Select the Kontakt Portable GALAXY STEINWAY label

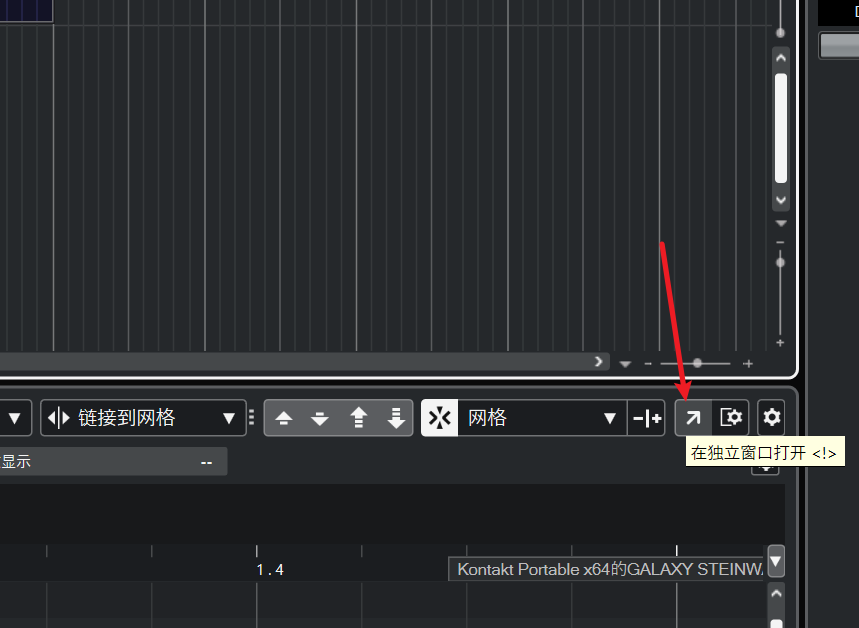point(608,569)
